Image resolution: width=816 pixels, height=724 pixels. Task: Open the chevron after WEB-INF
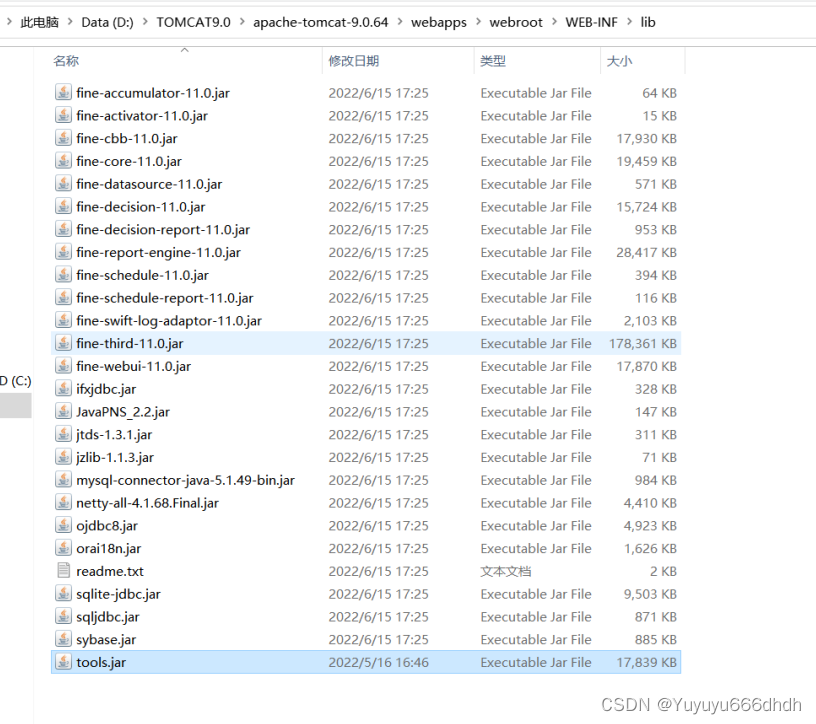click(630, 22)
